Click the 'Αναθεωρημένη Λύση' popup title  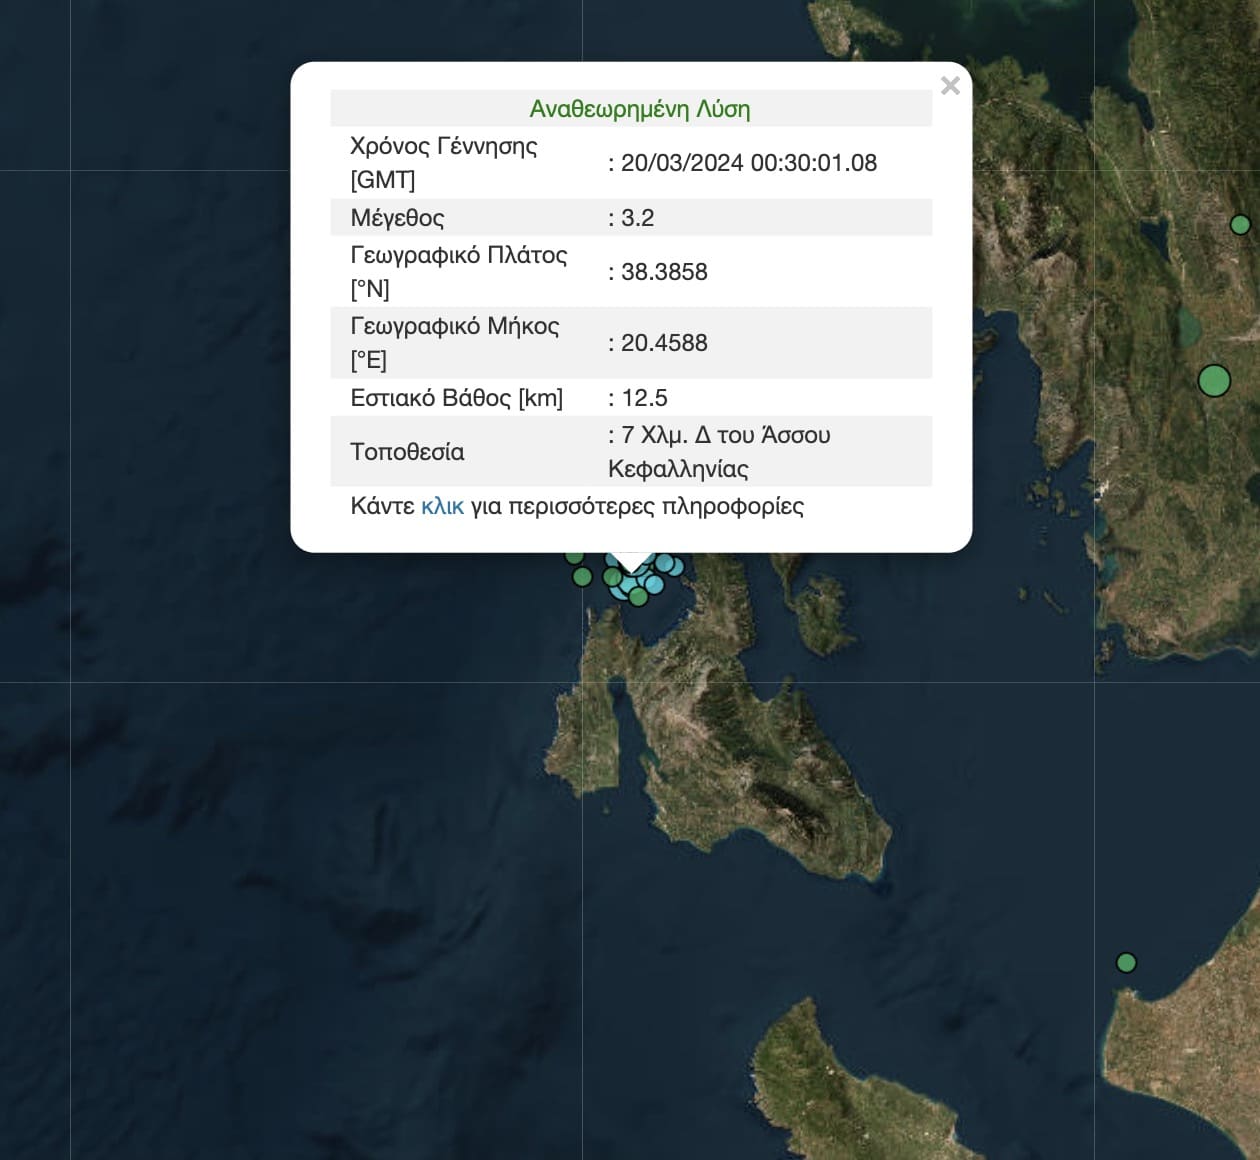pyautogui.click(x=639, y=109)
